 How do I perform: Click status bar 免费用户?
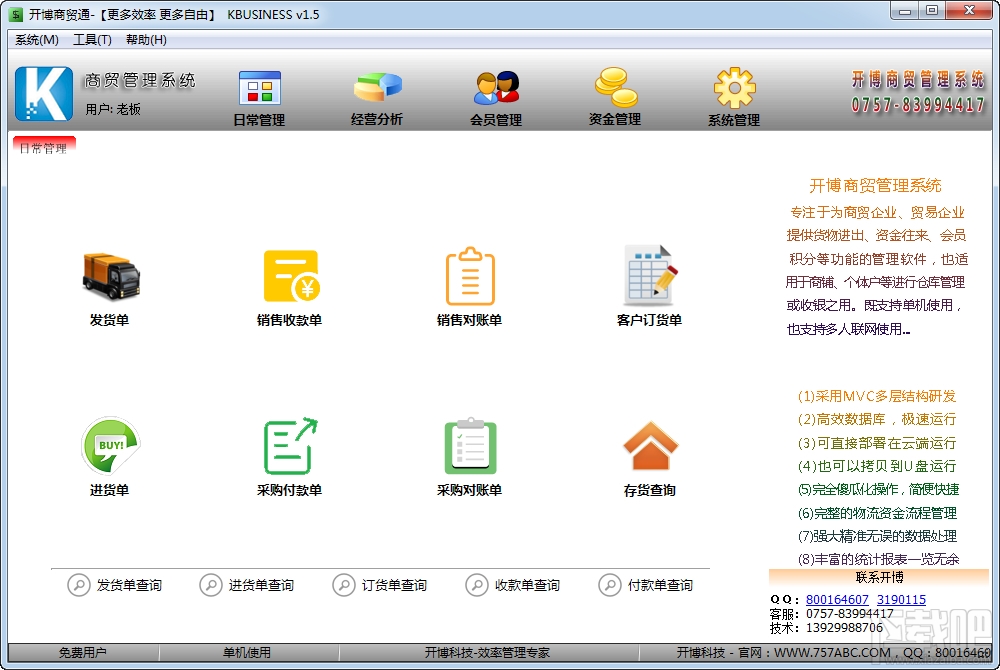point(83,653)
